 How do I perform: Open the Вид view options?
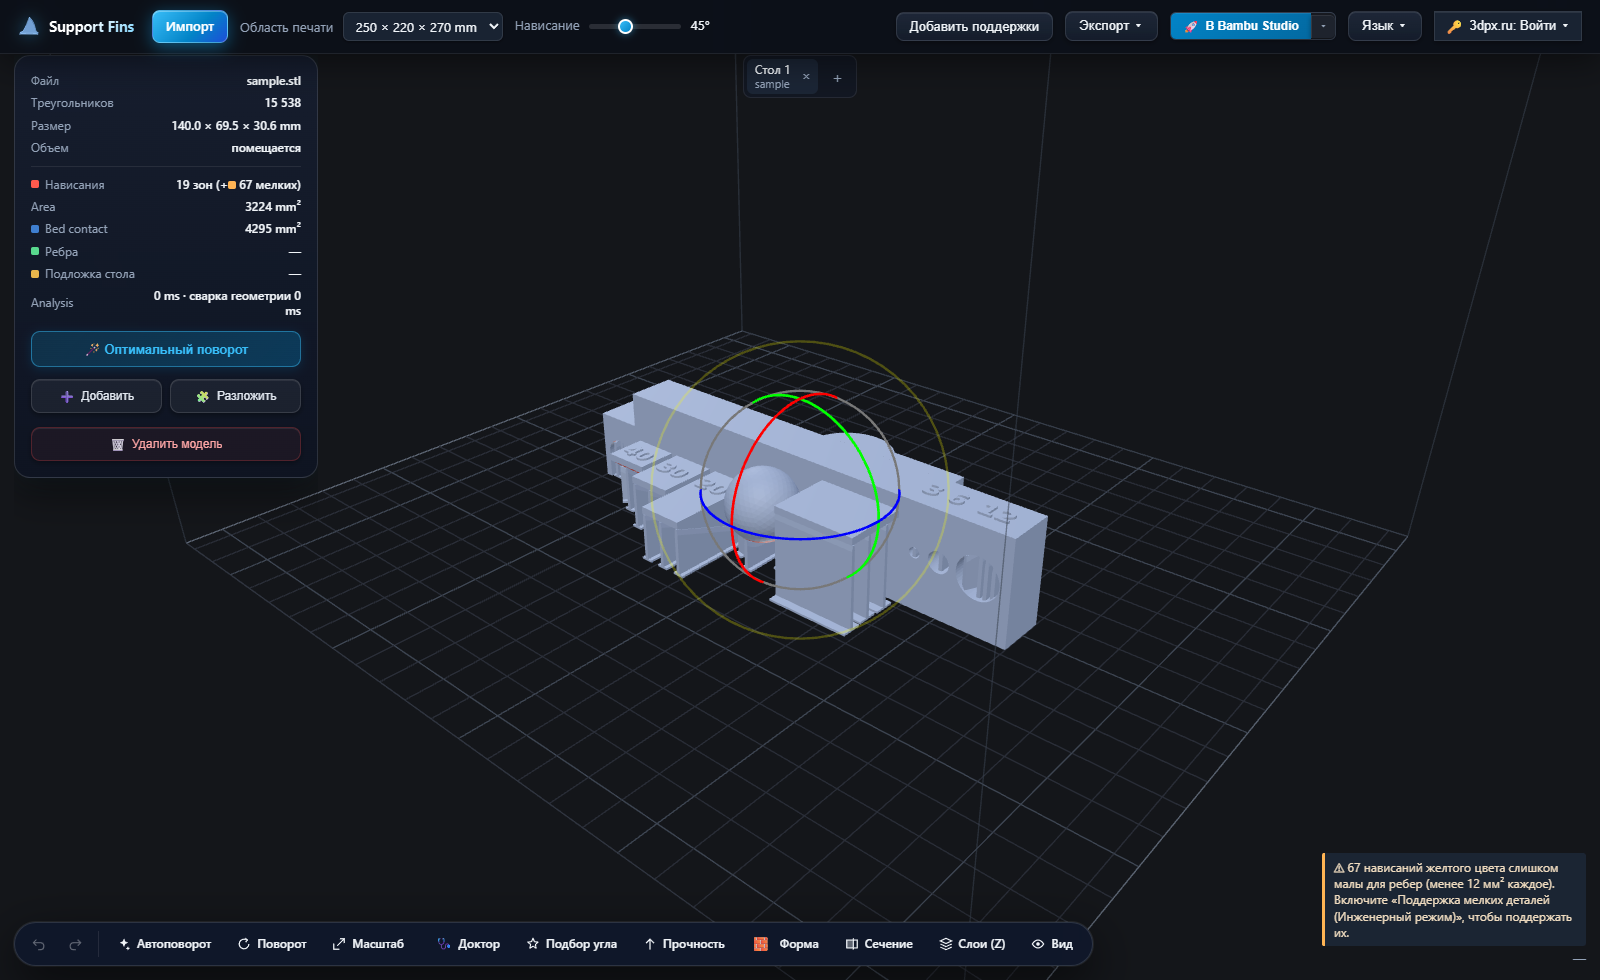(x=1052, y=944)
